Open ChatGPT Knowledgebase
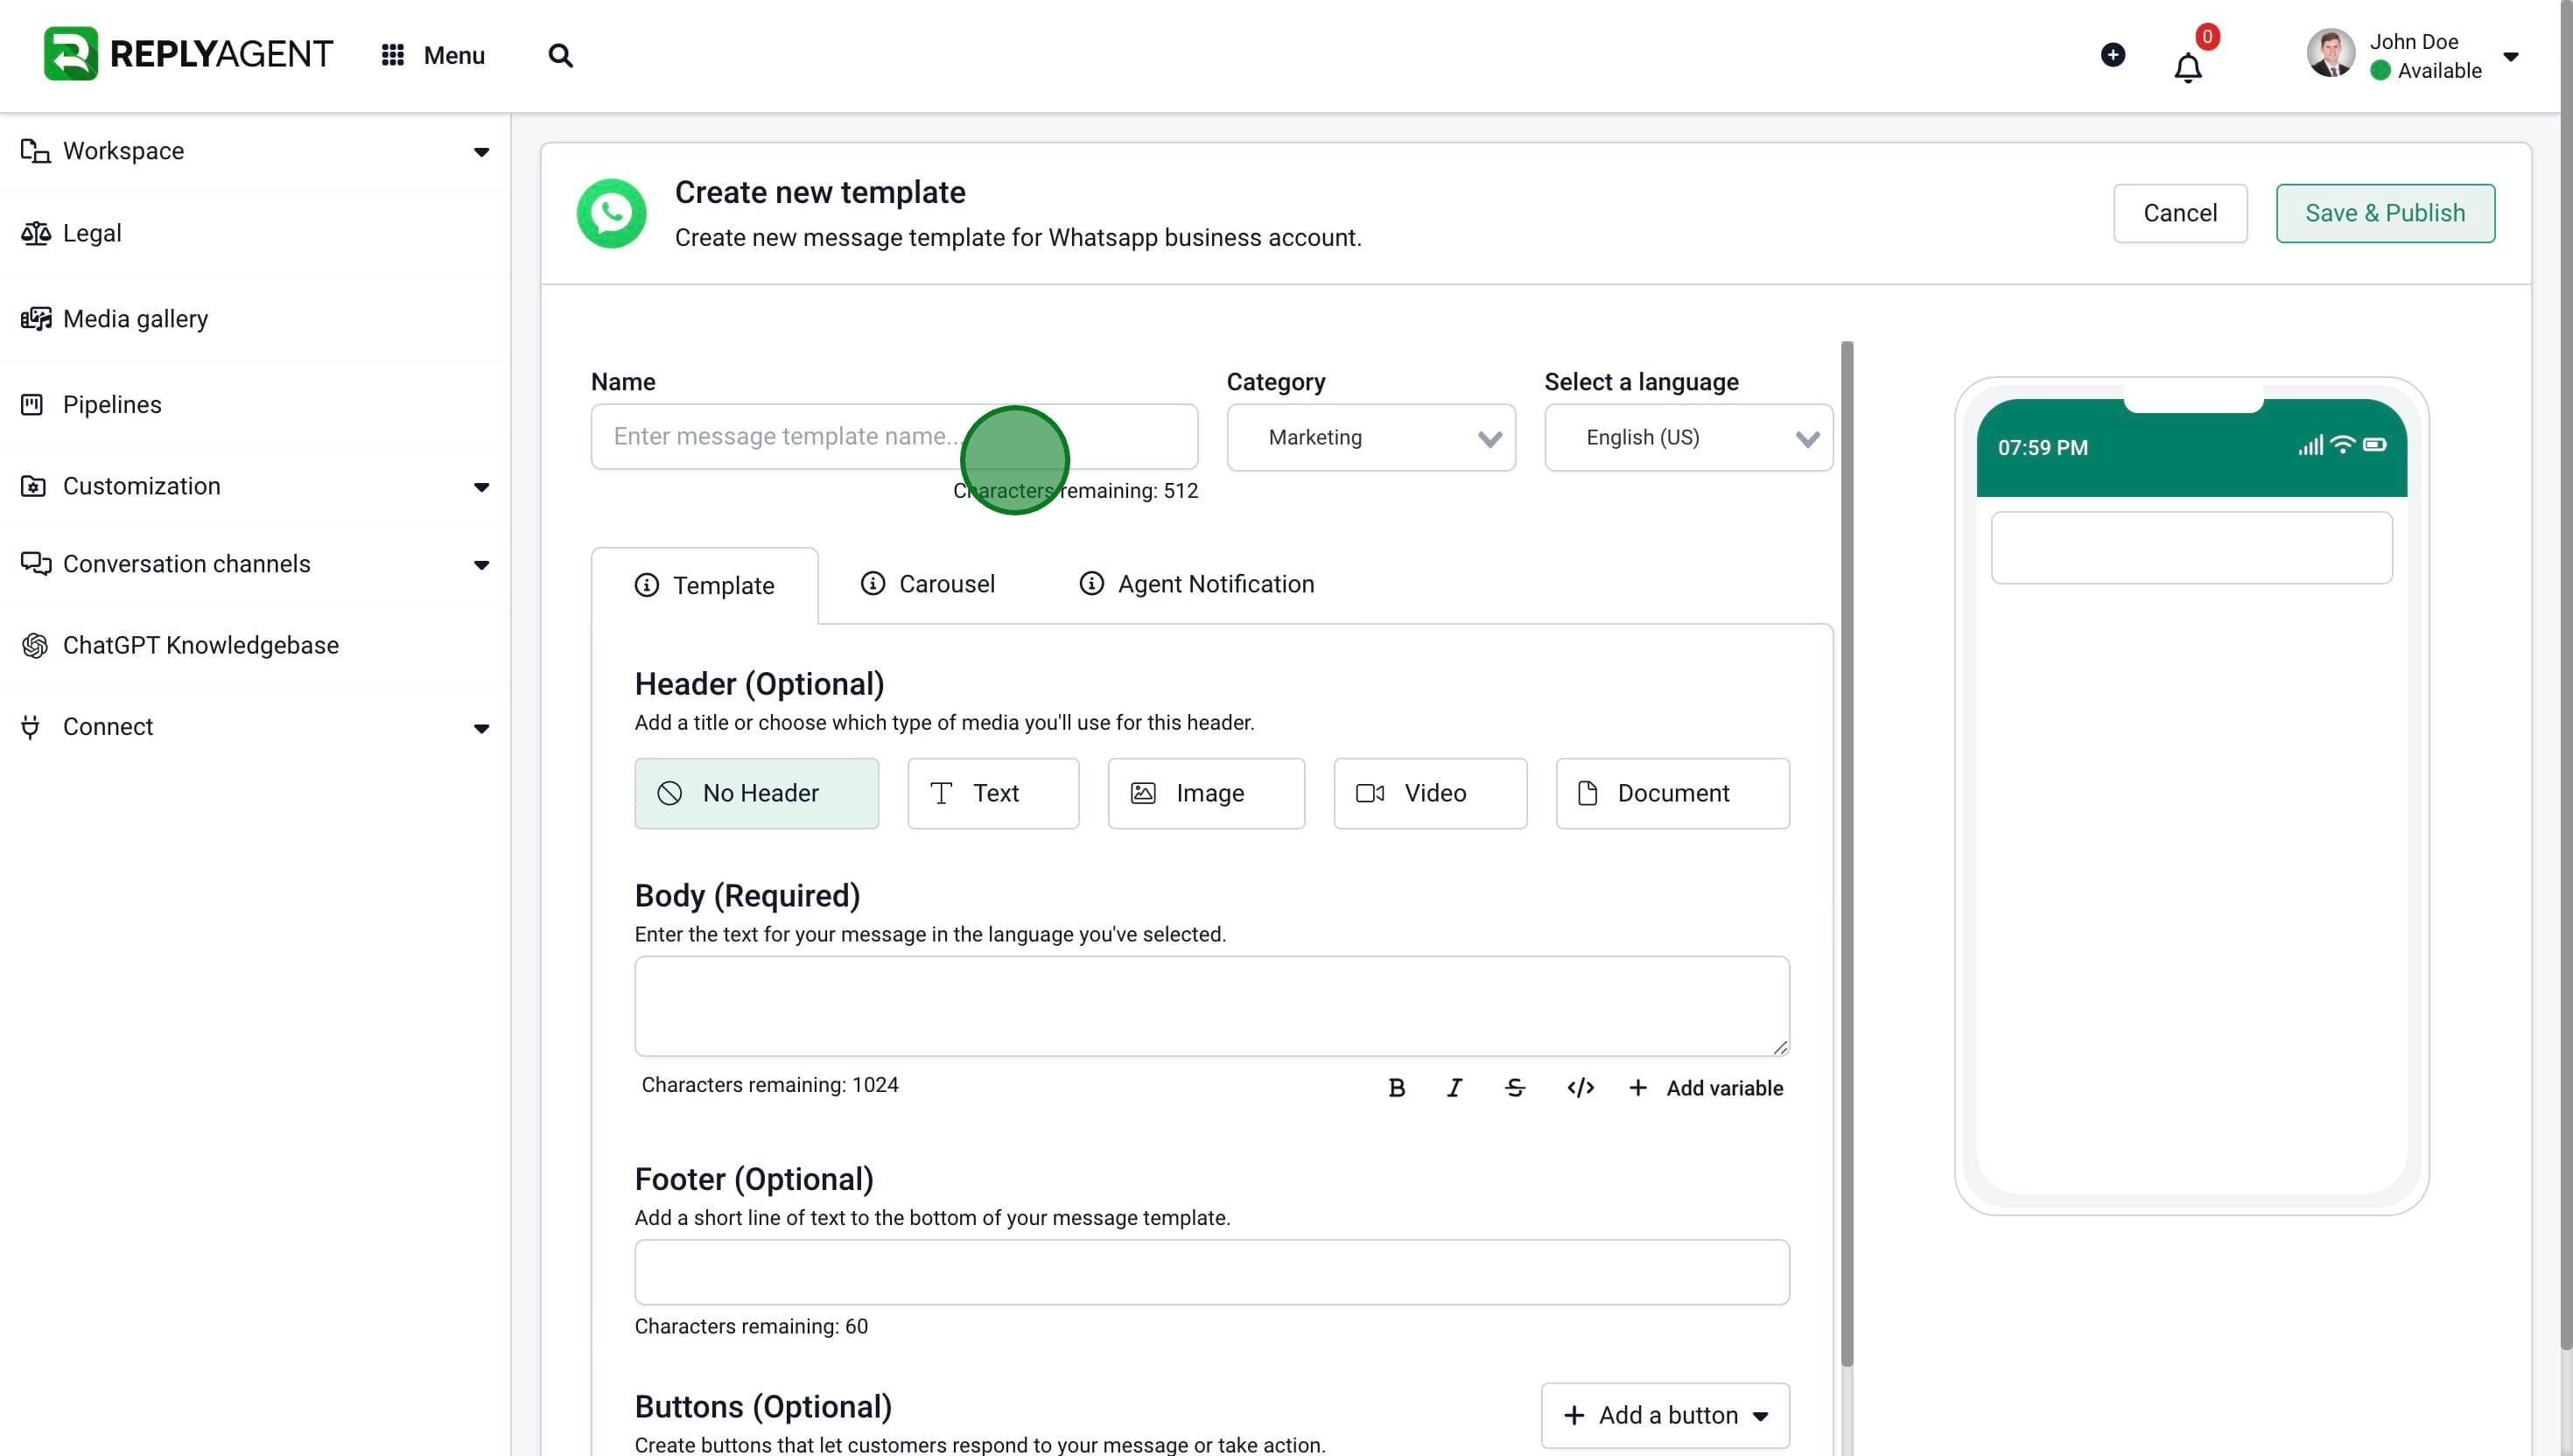2573x1456 pixels. coord(255,645)
